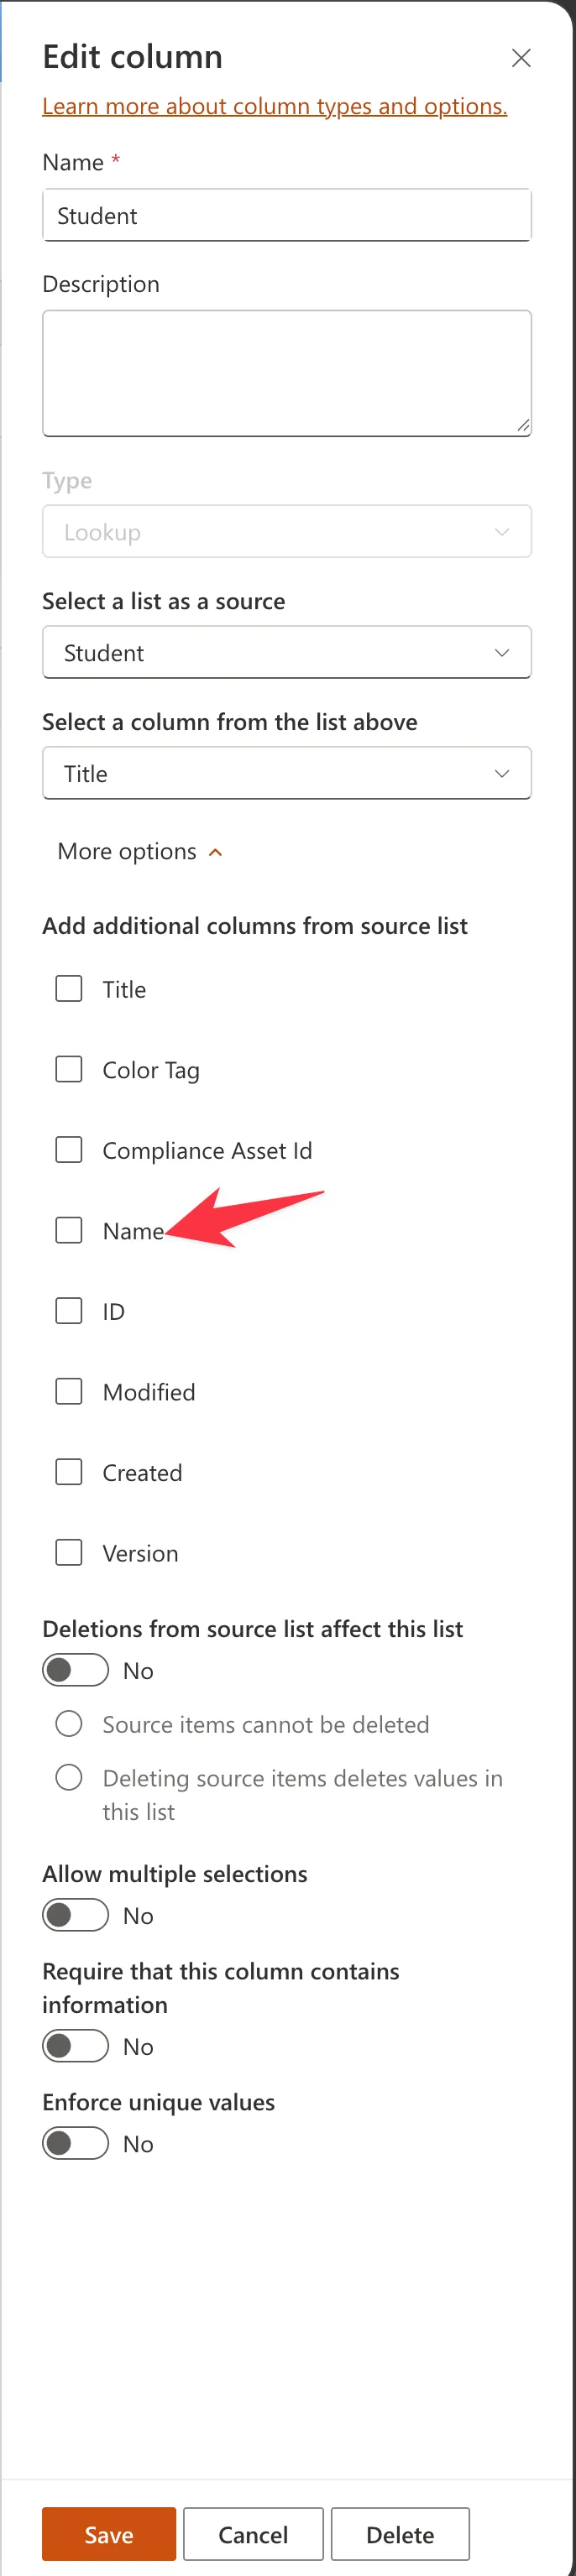Enable the Enforce unique values toggle
This screenshot has width=576, height=2576.
pyautogui.click(x=75, y=2144)
